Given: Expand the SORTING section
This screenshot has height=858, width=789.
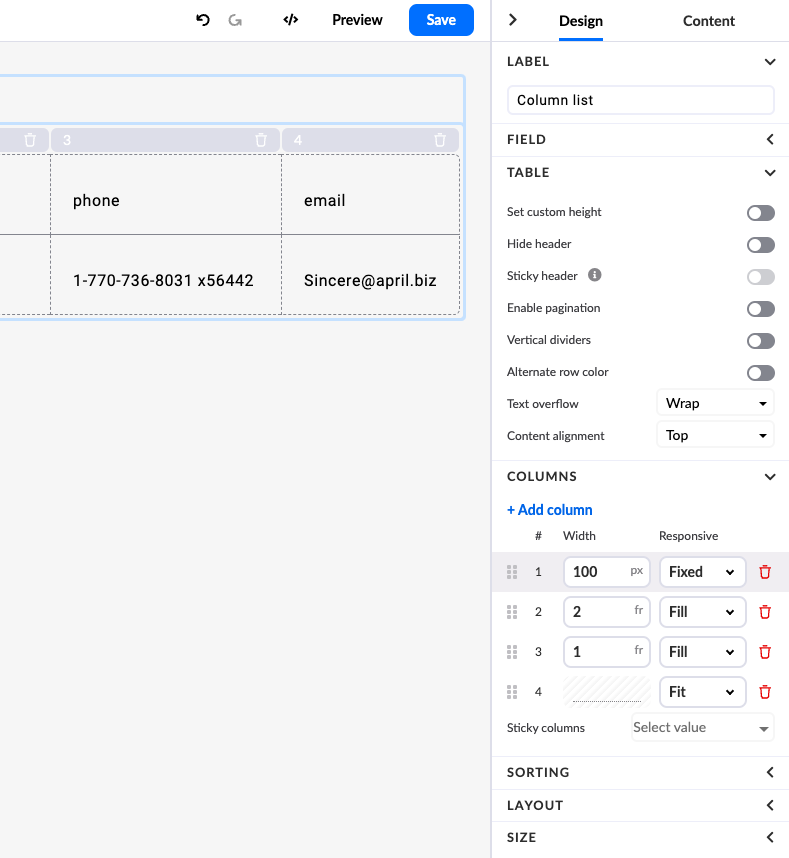Looking at the screenshot, I should click(x=770, y=772).
